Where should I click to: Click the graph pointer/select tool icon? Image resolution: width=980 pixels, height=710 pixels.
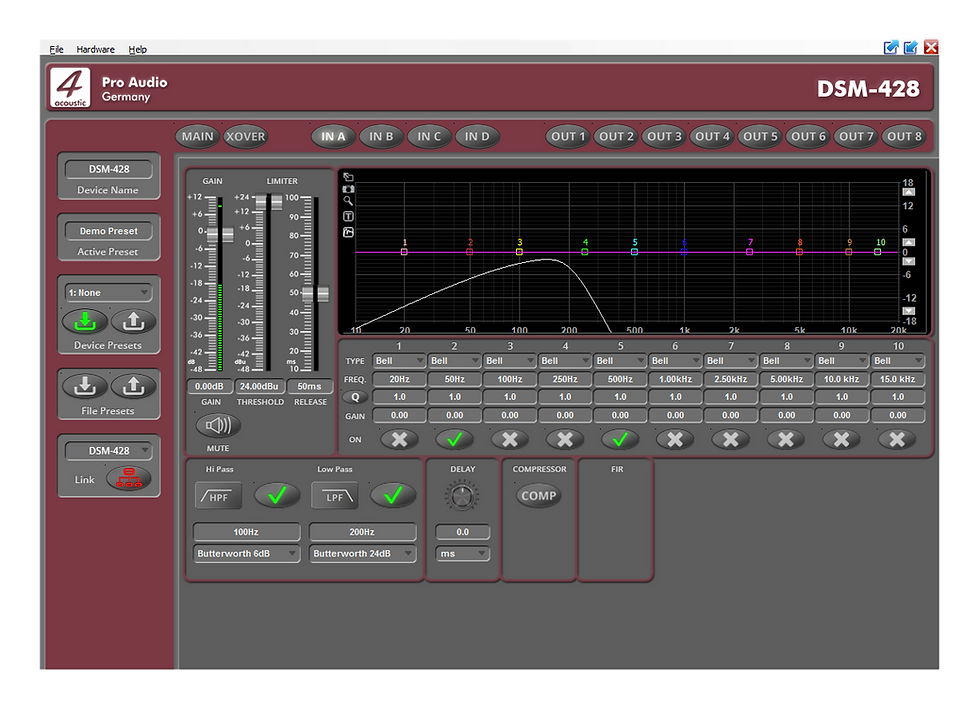click(348, 178)
